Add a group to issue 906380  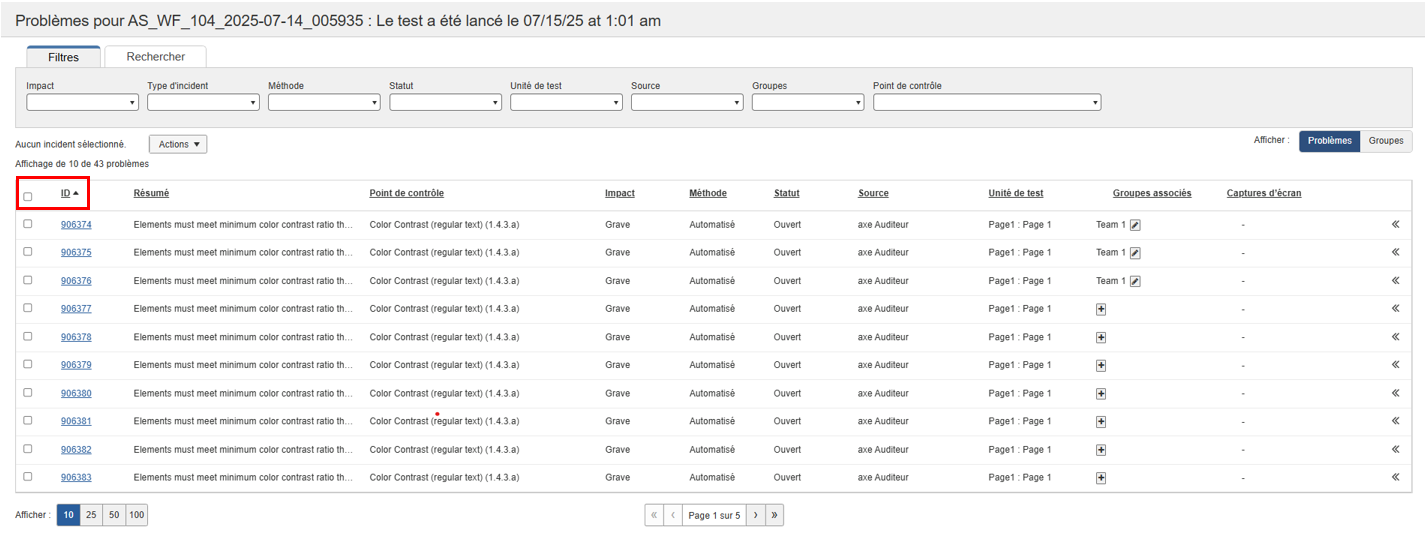[1101, 394]
